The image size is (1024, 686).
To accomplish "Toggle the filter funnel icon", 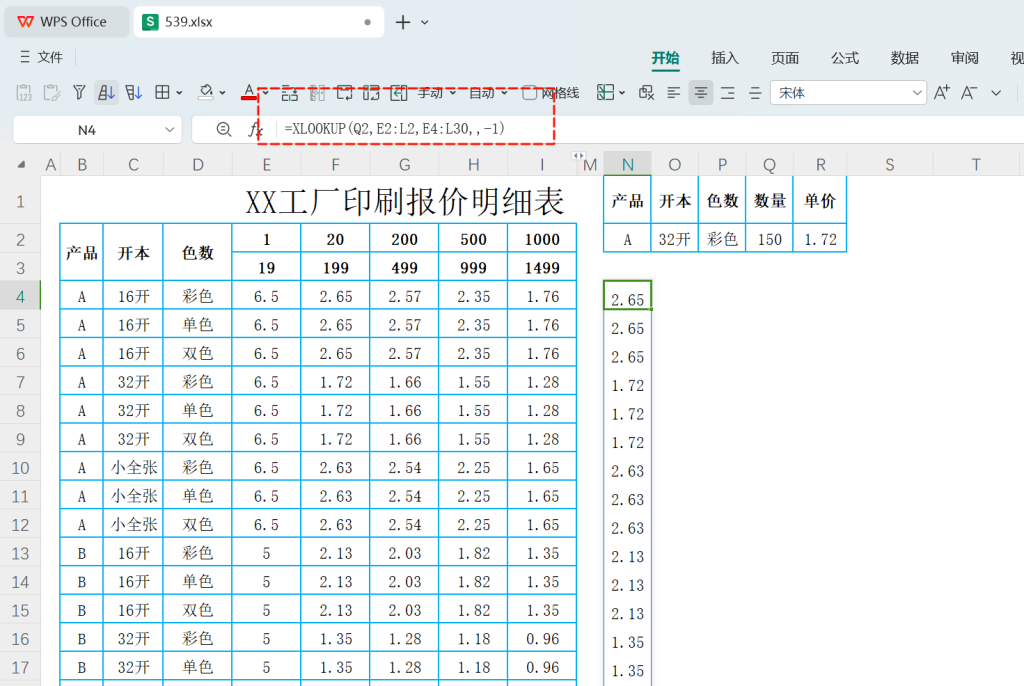I will pyautogui.click(x=79, y=93).
